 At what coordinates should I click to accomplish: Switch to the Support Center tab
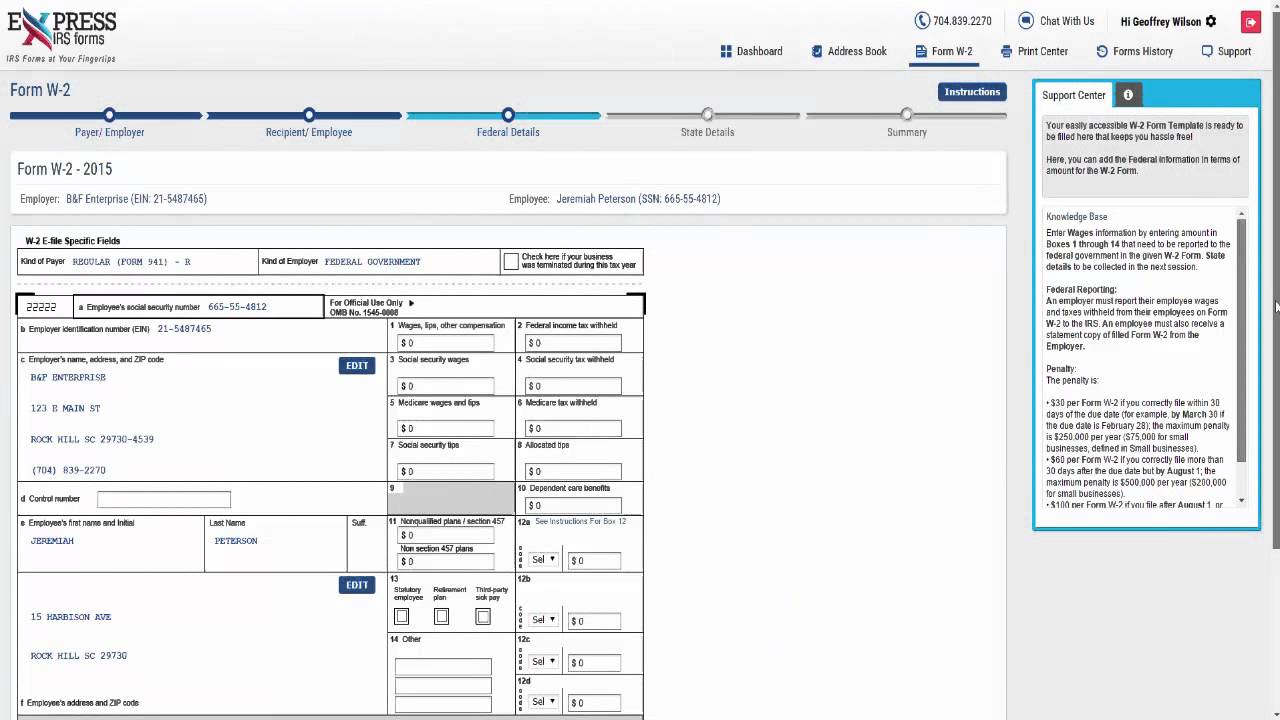pyautogui.click(x=1074, y=95)
